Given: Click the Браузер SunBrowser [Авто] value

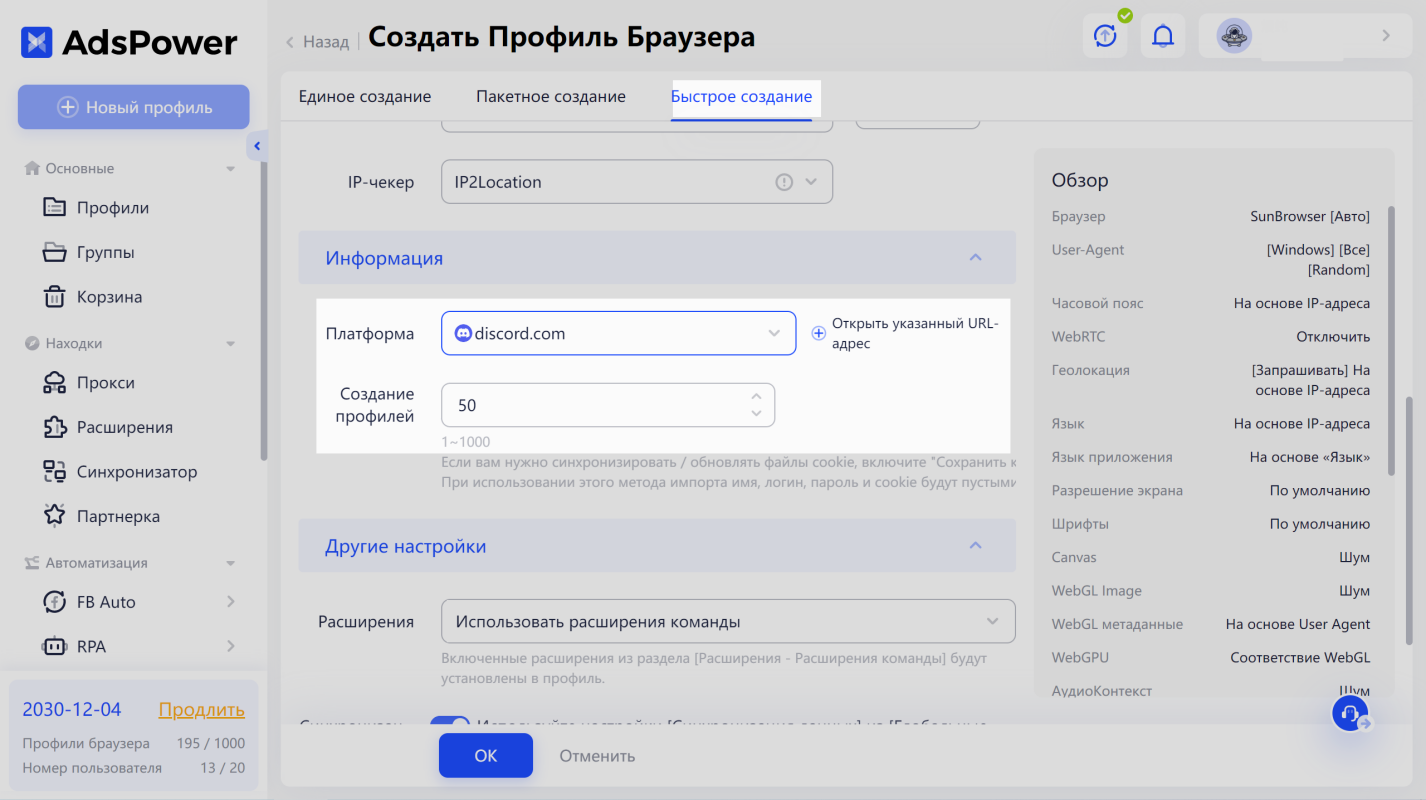Looking at the screenshot, I should [x=1310, y=216].
